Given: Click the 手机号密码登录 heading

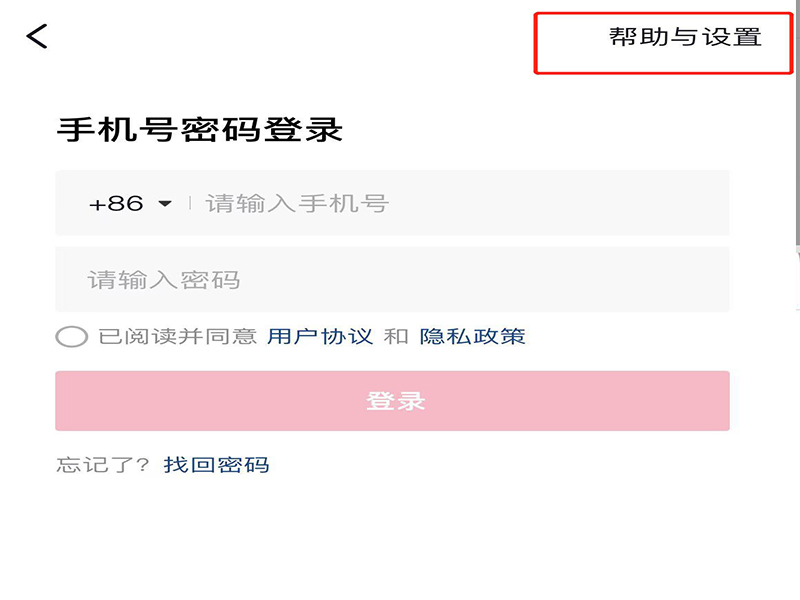Looking at the screenshot, I should tap(200, 130).
